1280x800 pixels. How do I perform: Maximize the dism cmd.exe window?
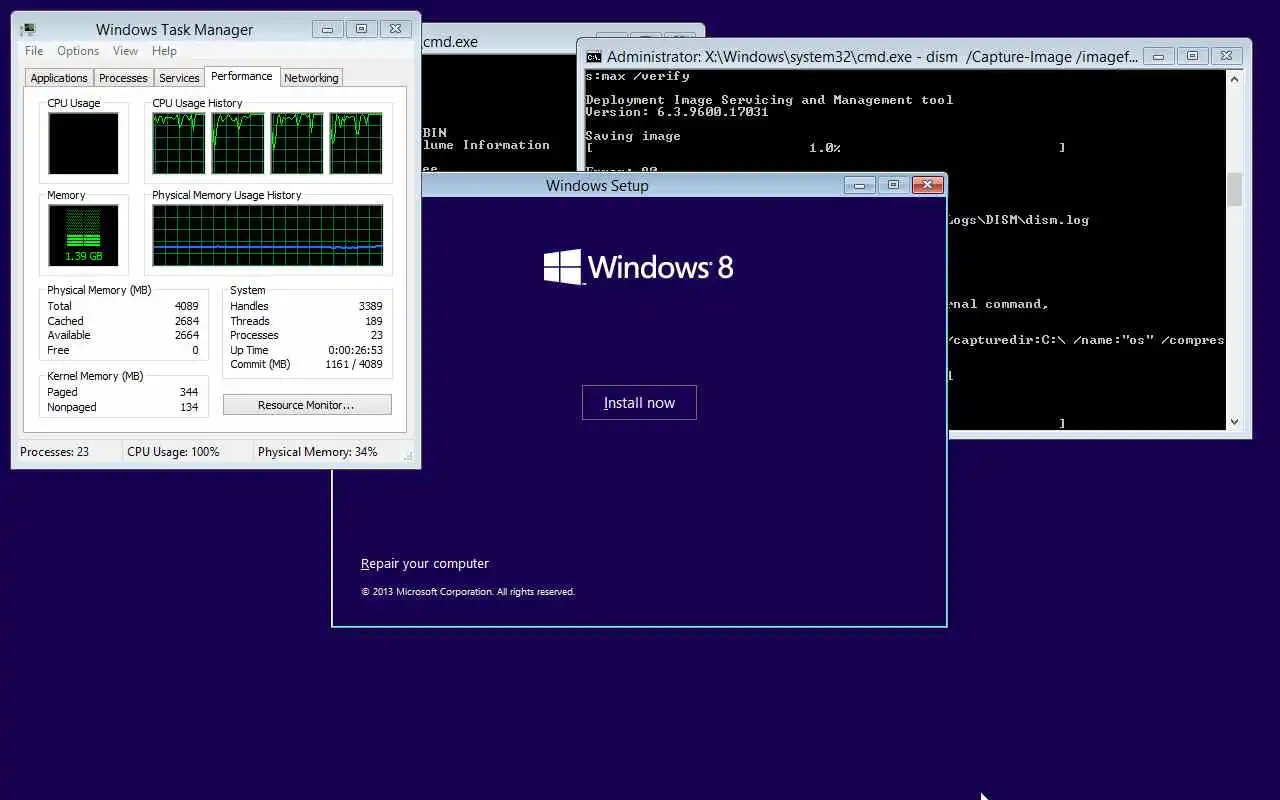[1192, 56]
